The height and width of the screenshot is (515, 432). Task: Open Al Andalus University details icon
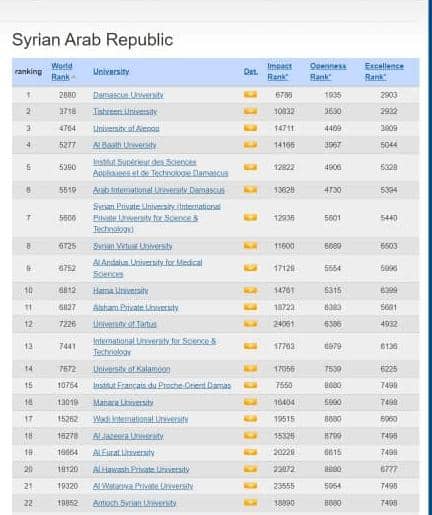tap(250, 268)
